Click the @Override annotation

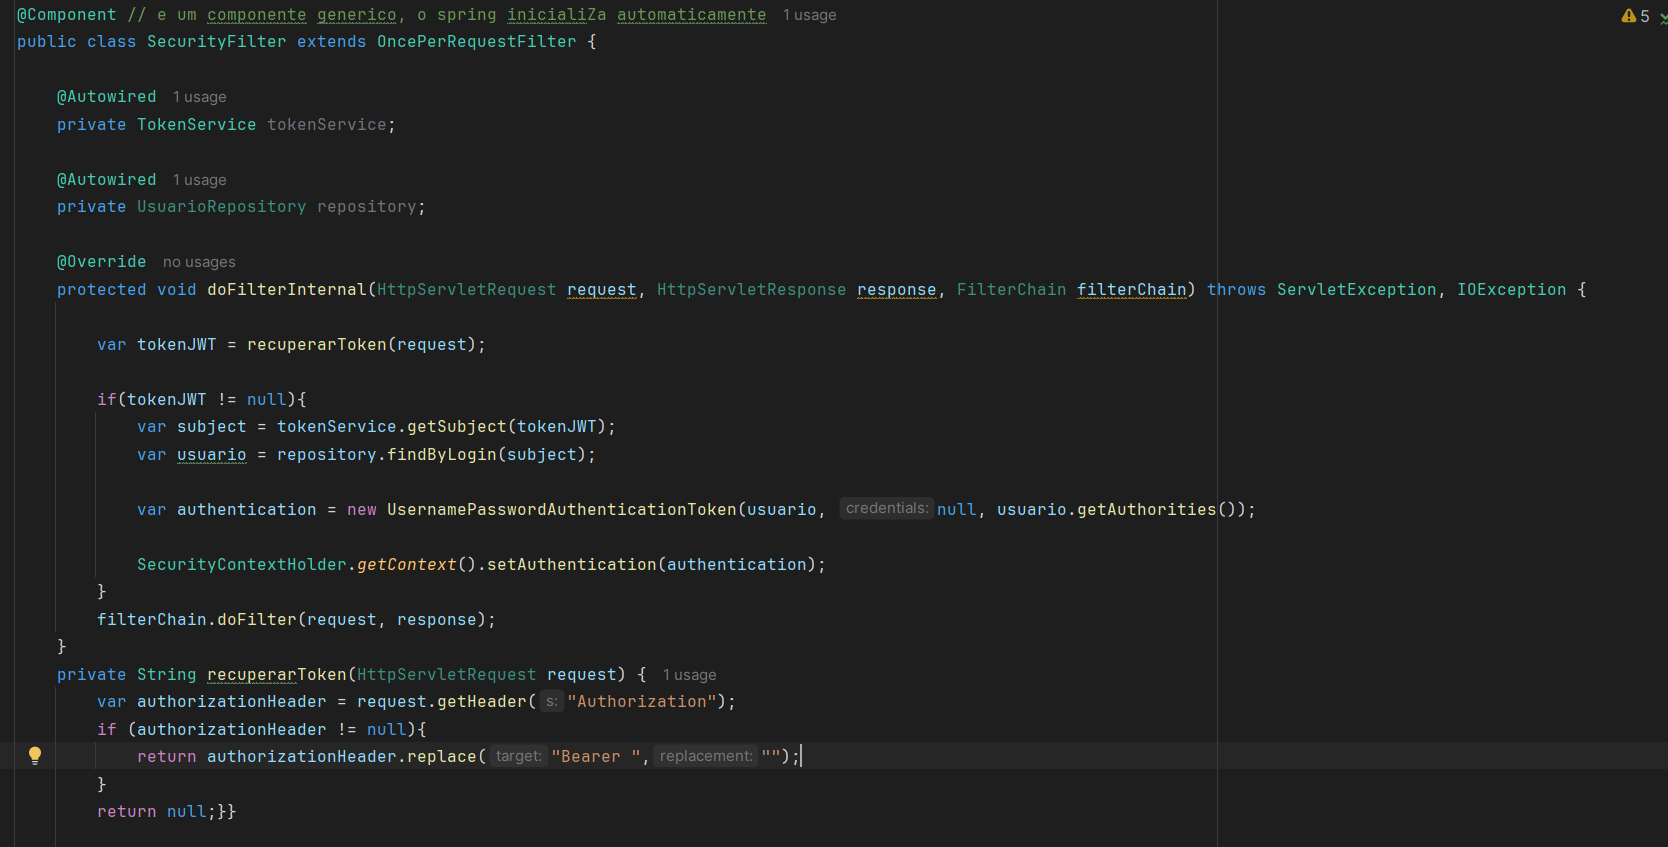pos(101,262)
